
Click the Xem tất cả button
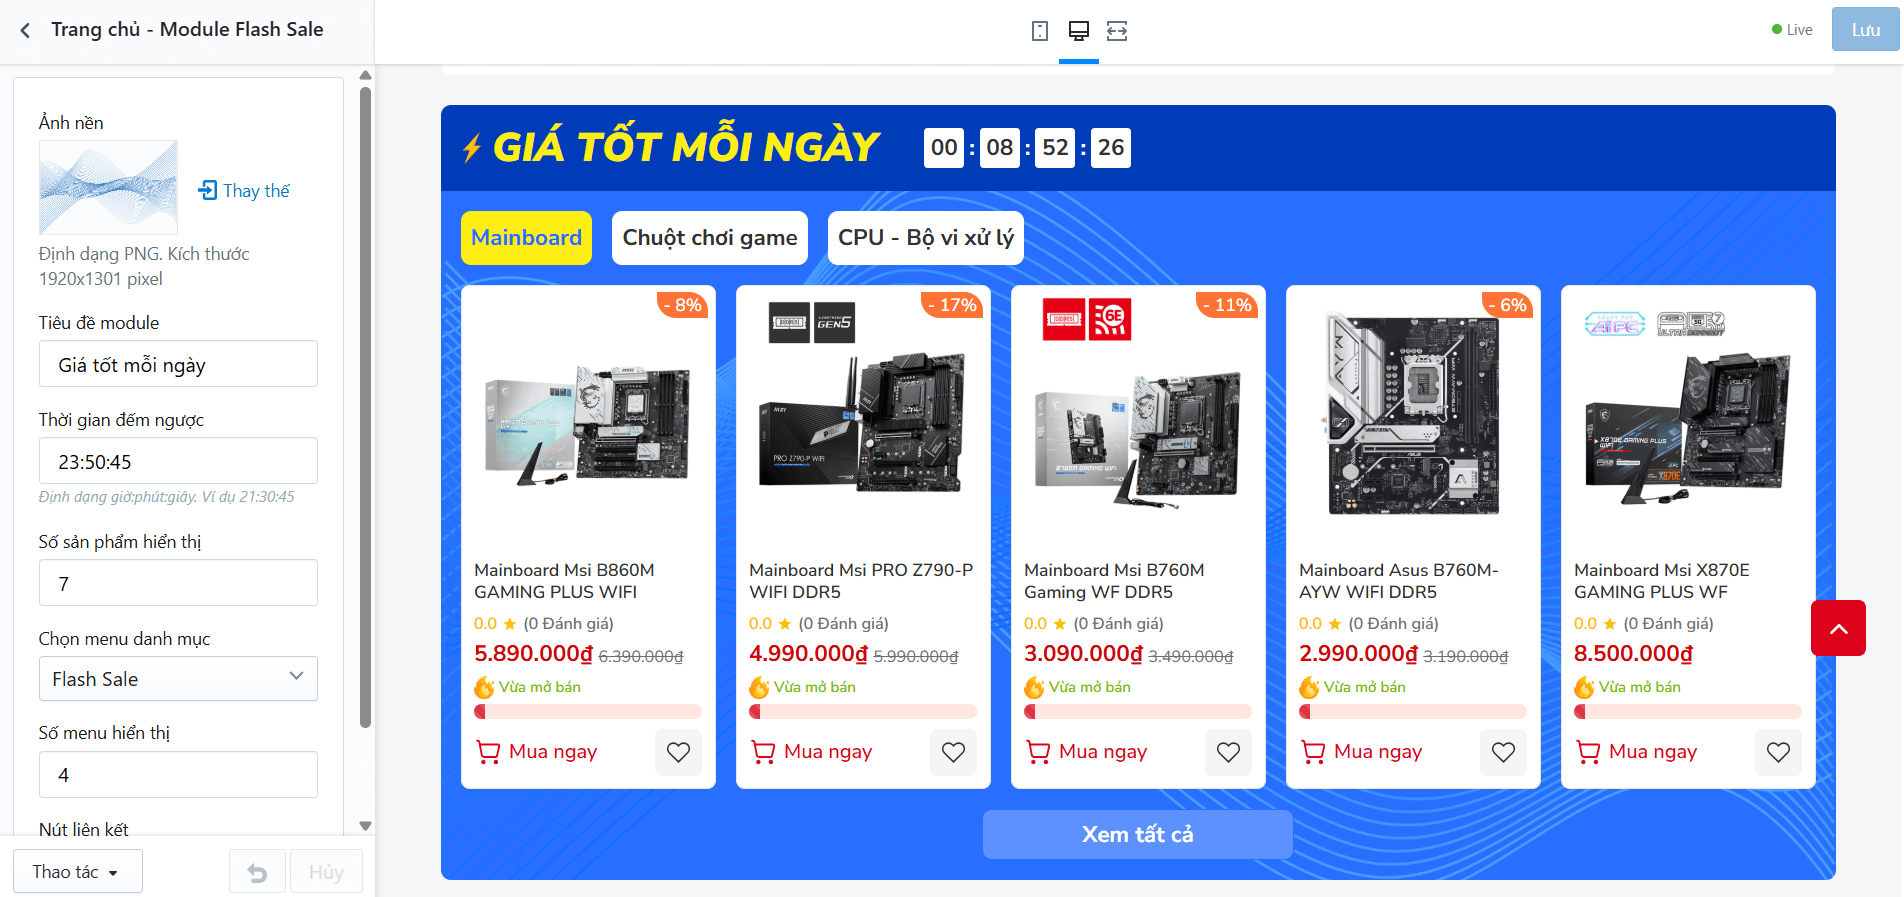pos(1138,835)
